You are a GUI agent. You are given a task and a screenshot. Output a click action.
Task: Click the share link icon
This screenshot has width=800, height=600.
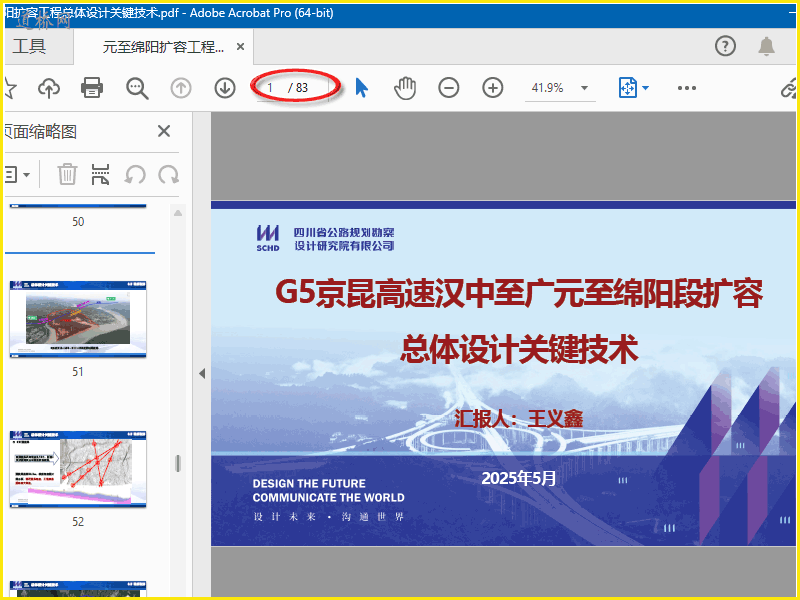pos(788,88)
